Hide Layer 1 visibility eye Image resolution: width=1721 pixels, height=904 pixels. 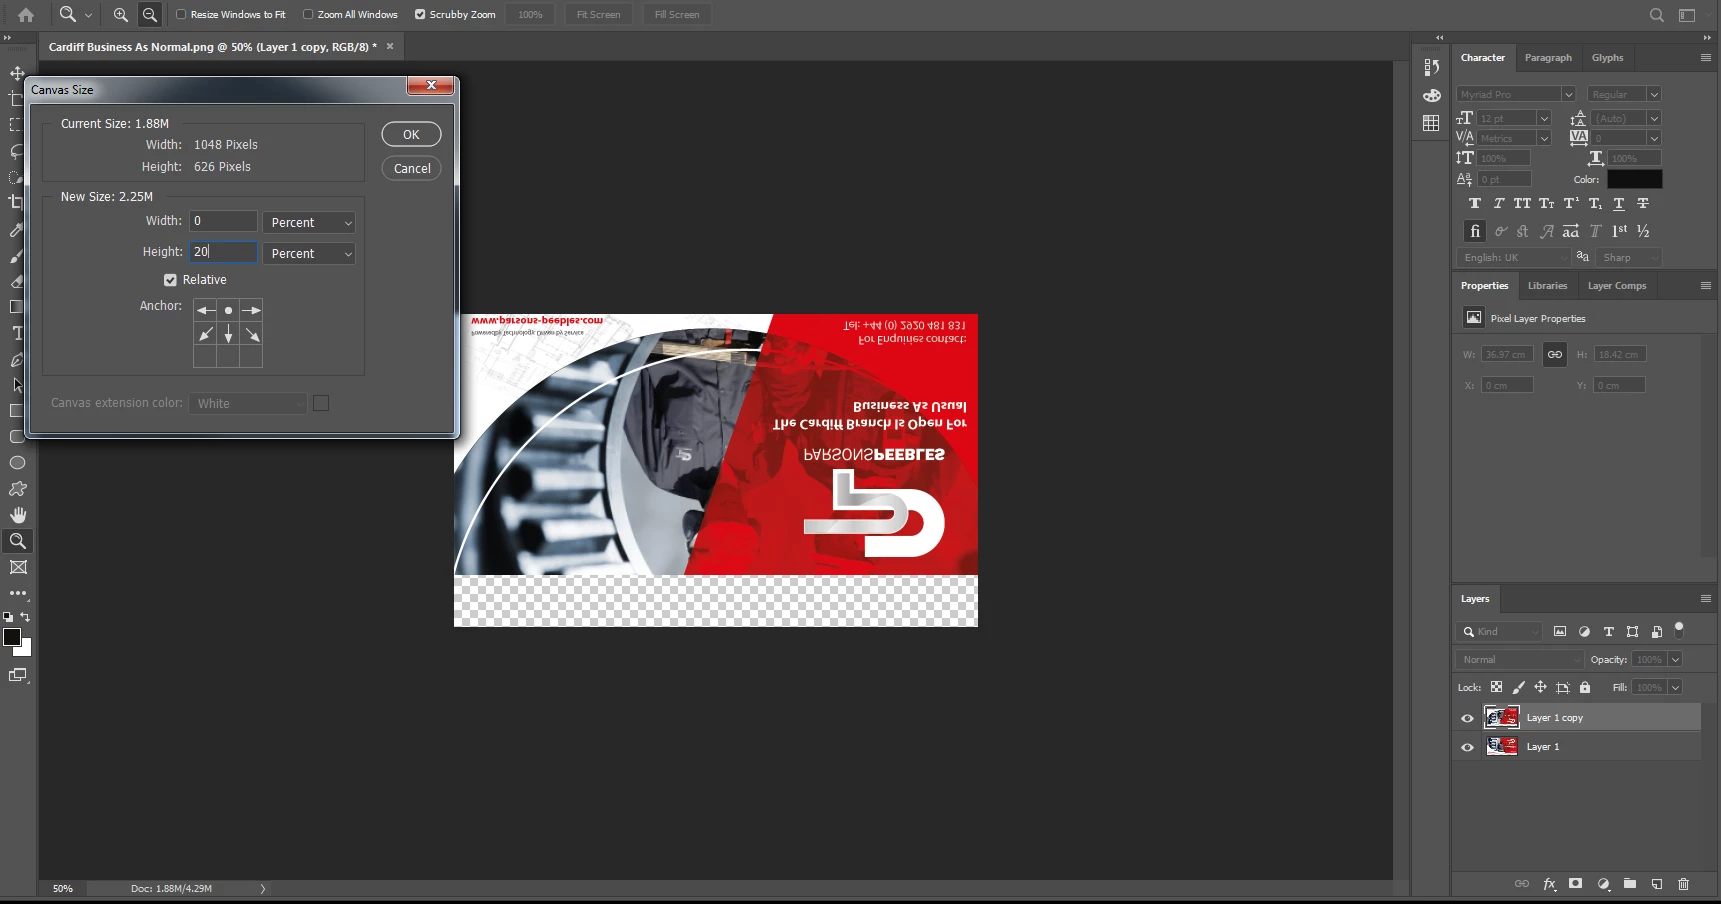point(1467,747)
